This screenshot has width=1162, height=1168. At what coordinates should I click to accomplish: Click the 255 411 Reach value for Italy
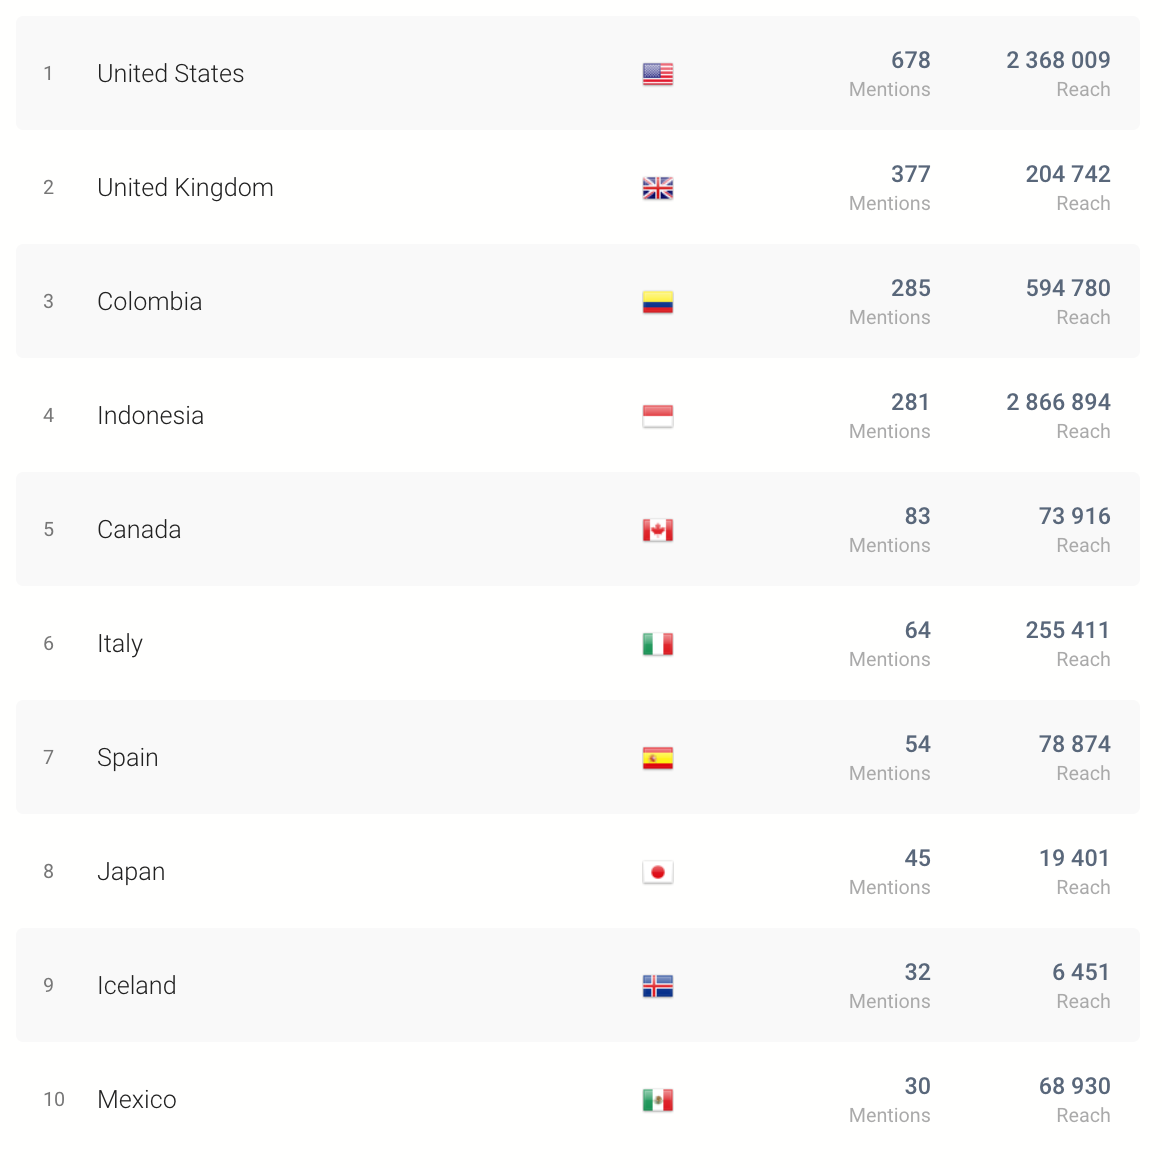[1067, 630]
